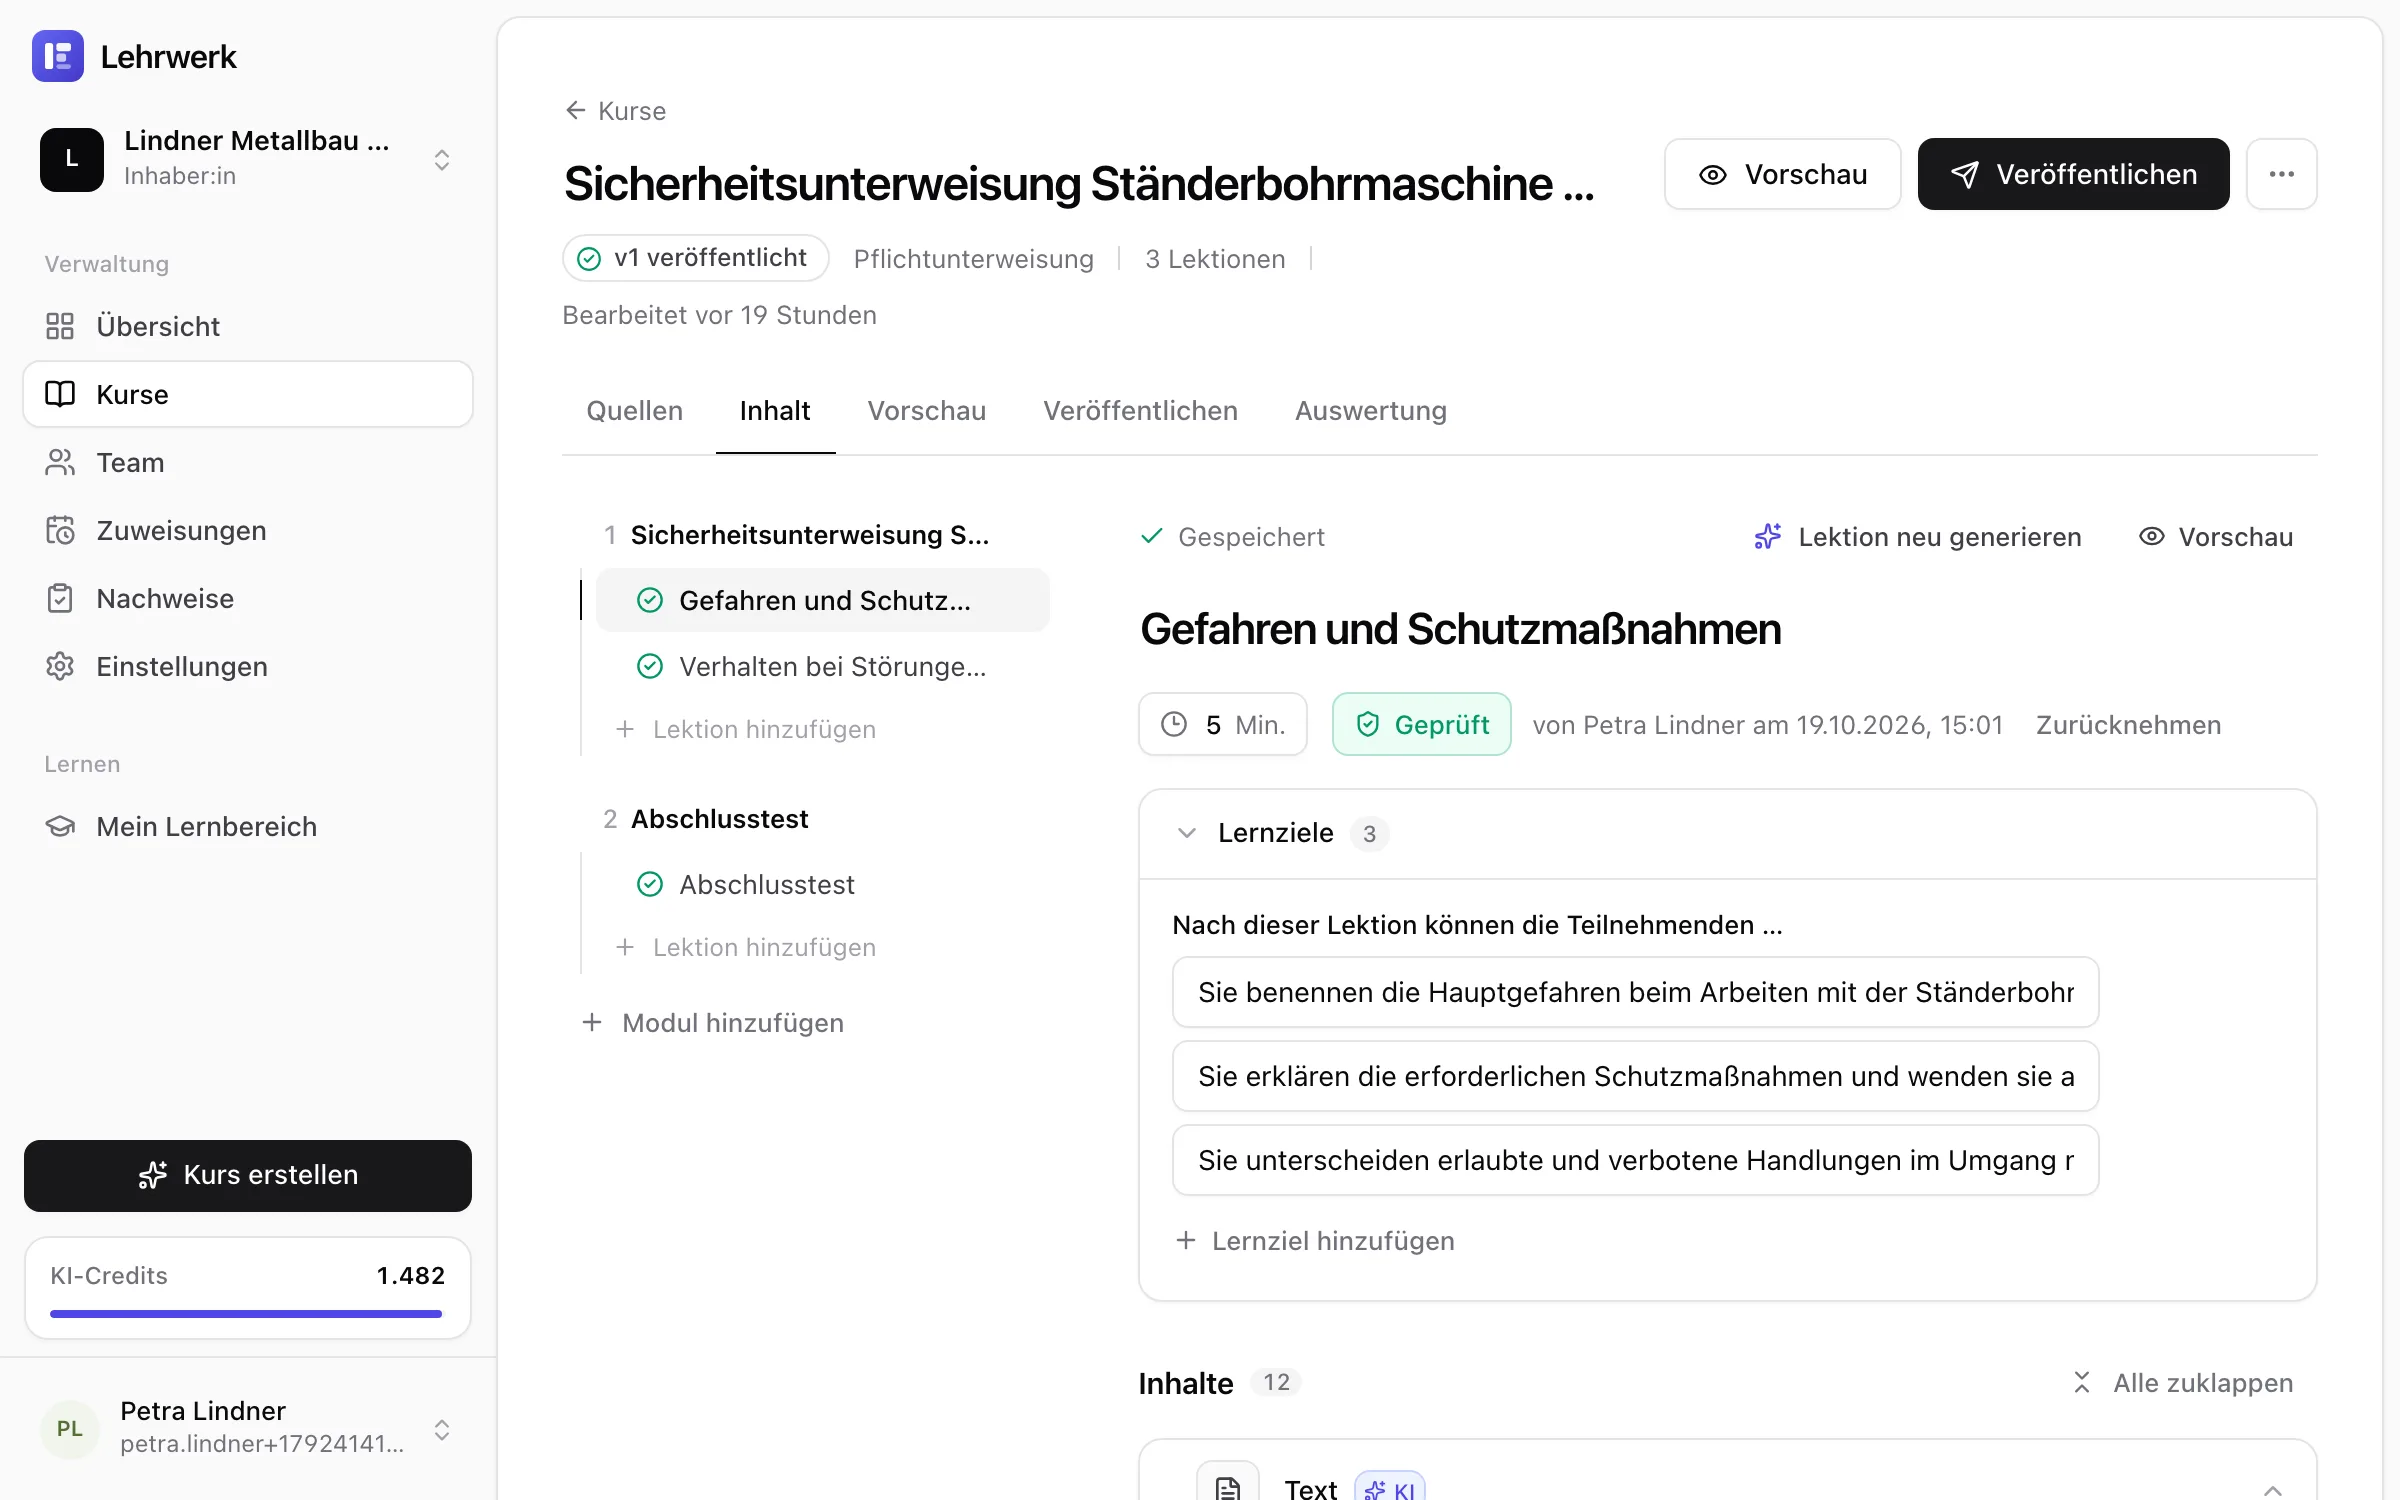Open the Verhalten bei Störunge... lesson
The width and height of the screenshot is (2400, 1500).
(x=823, y=666)
